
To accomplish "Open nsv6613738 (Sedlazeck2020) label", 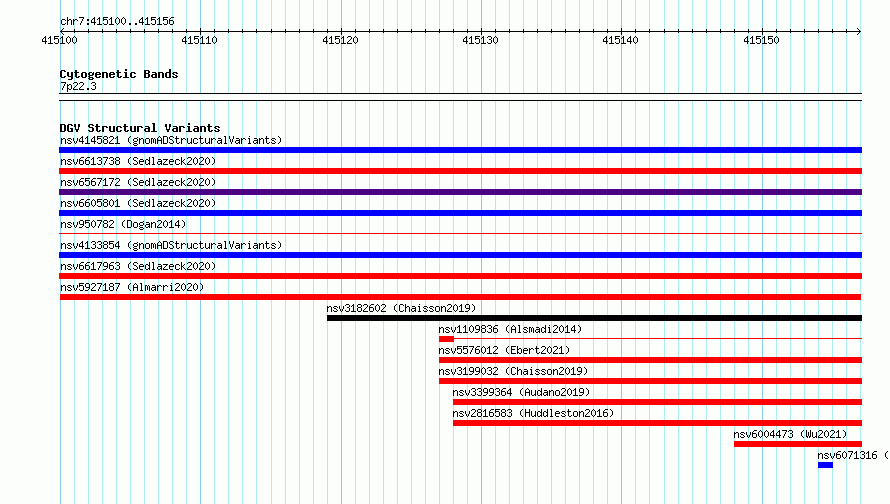I will [x=138, y=161].
